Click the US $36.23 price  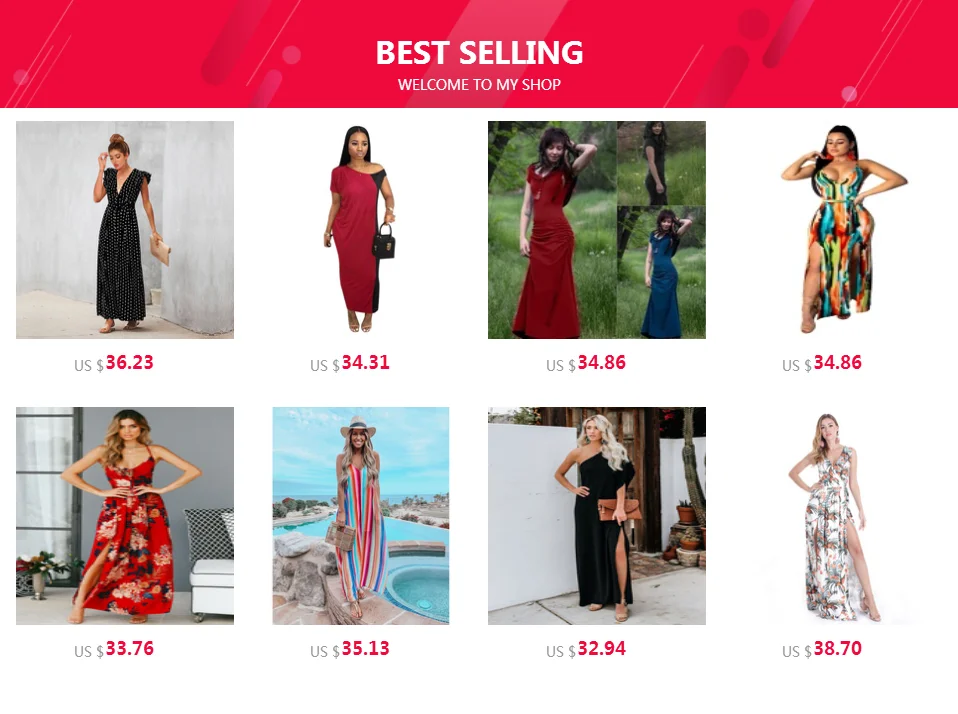click(114, 363)
